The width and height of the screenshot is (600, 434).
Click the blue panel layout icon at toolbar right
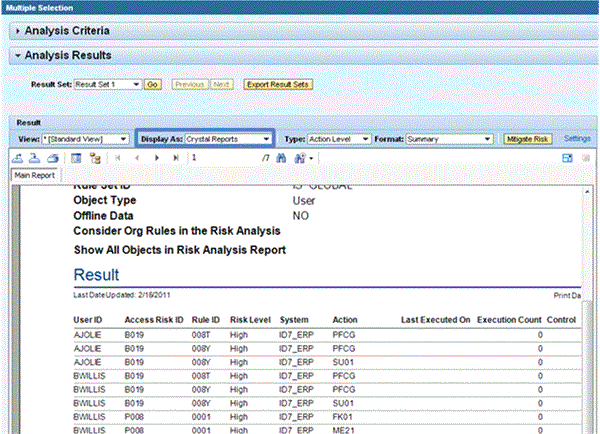coord(567,158)
